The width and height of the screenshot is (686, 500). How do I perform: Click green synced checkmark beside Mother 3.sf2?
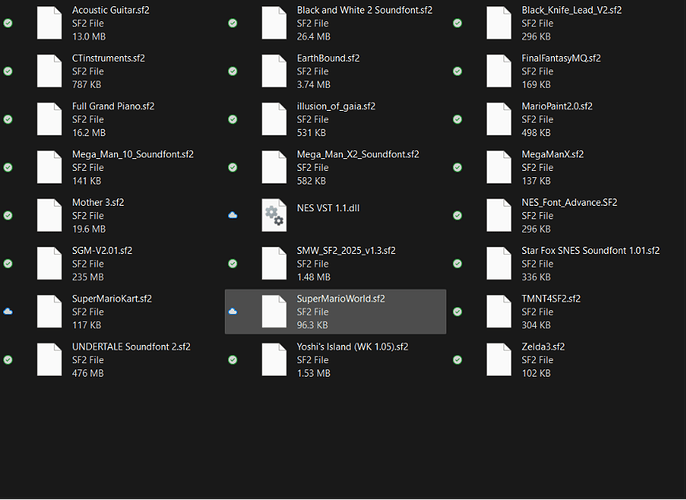pyautogui.click(x=8, y=215)
